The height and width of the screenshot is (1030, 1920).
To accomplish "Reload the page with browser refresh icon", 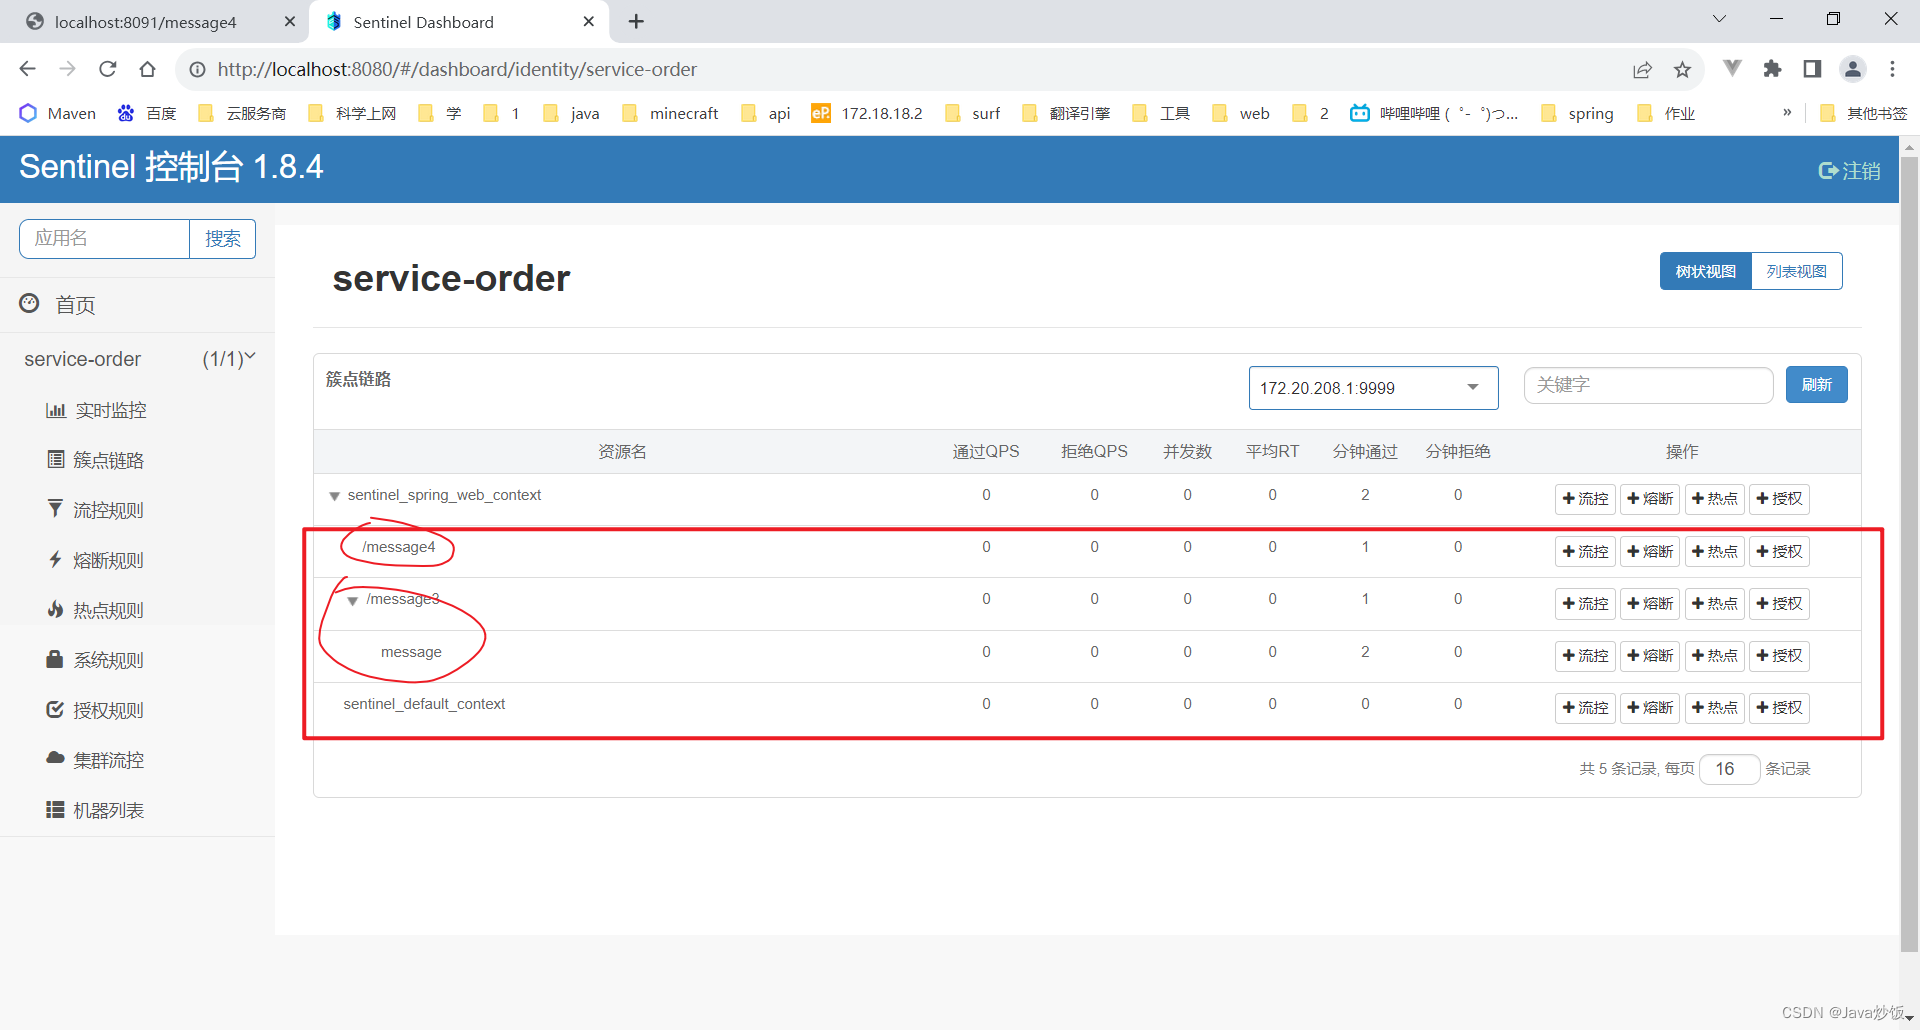I will tap(108, 69).
